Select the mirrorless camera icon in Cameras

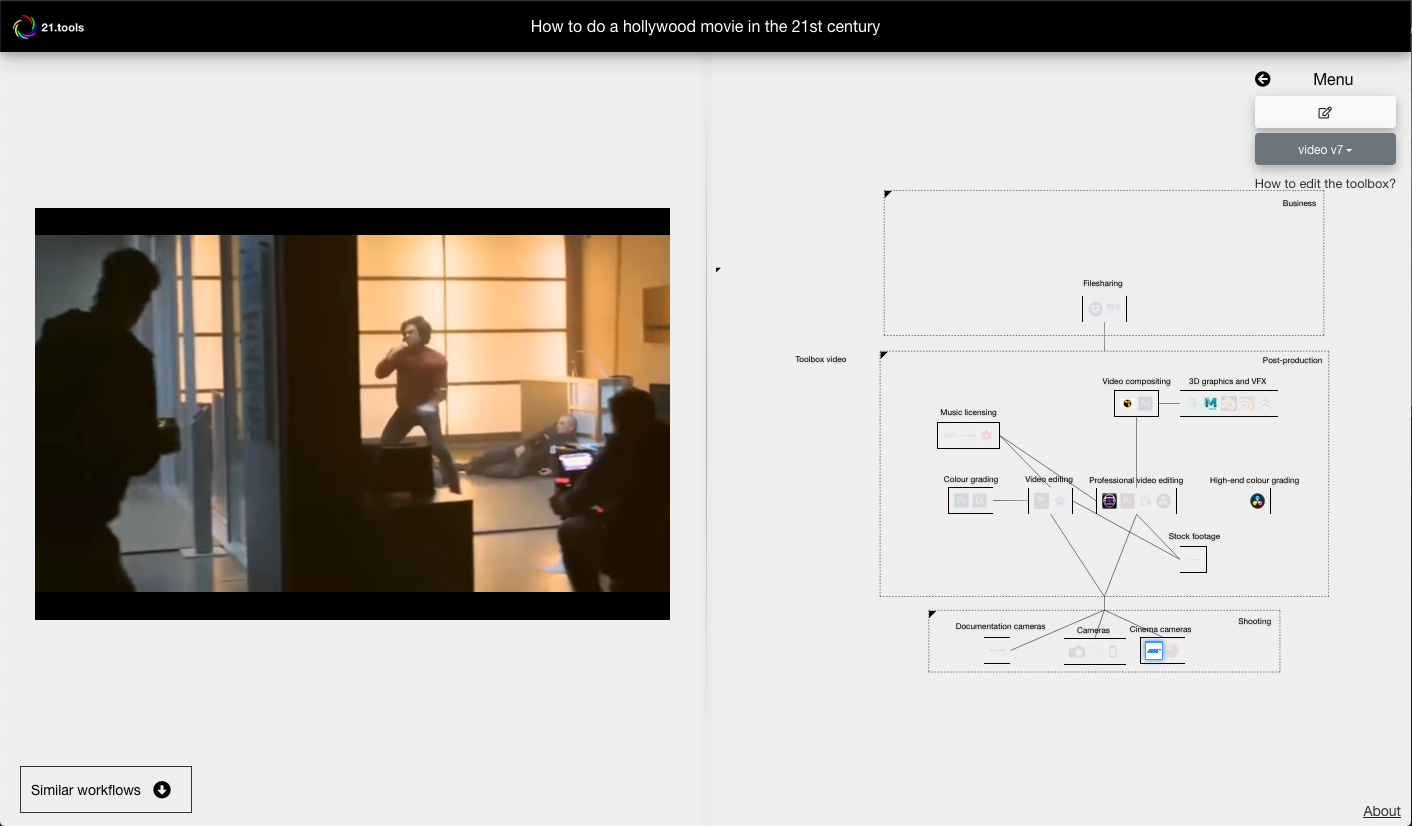[x=1096, y=652]
